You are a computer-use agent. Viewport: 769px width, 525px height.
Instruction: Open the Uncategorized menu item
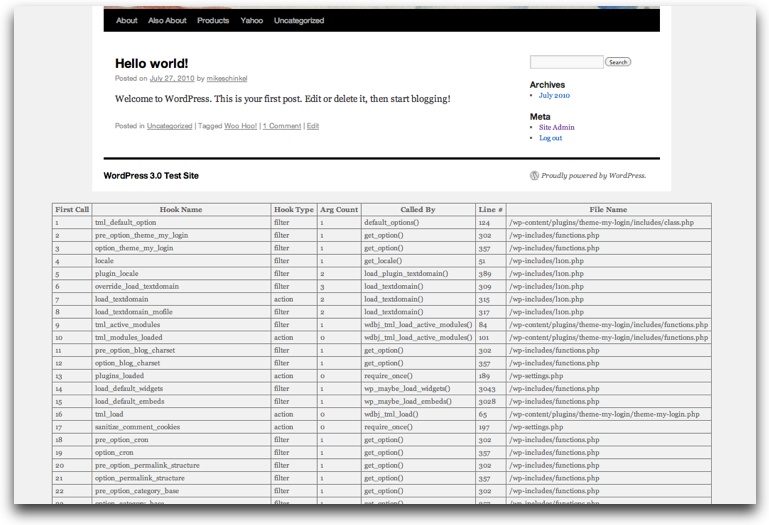299,21
